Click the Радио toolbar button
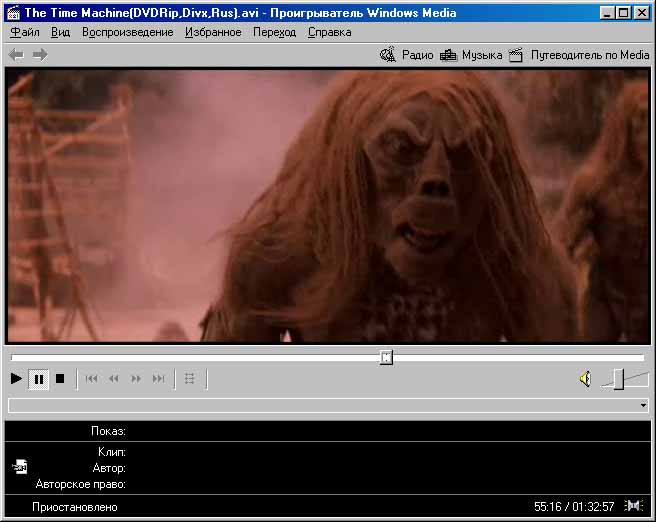The width and height of the screenshot is (656, 522). (x=407, y=55)
